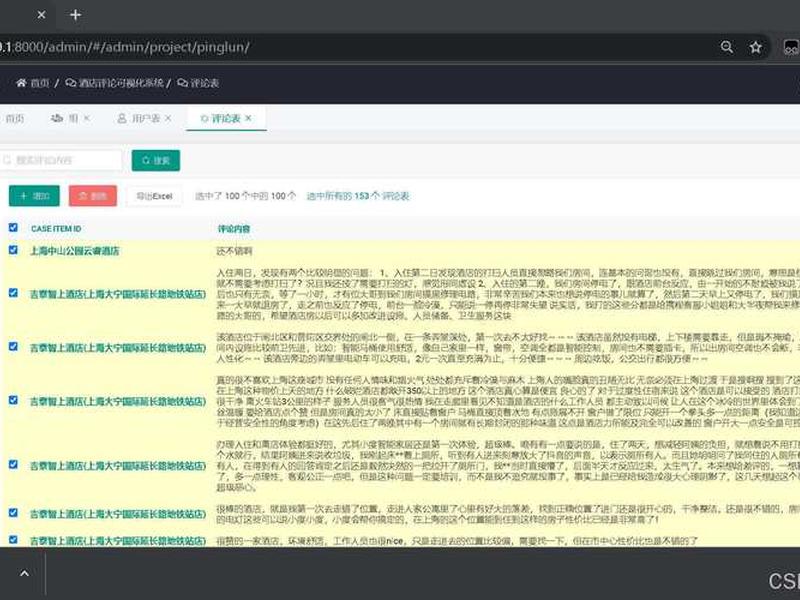
Task: Click the magnifier zoom icon in address bar
Action: coord(727,47)
